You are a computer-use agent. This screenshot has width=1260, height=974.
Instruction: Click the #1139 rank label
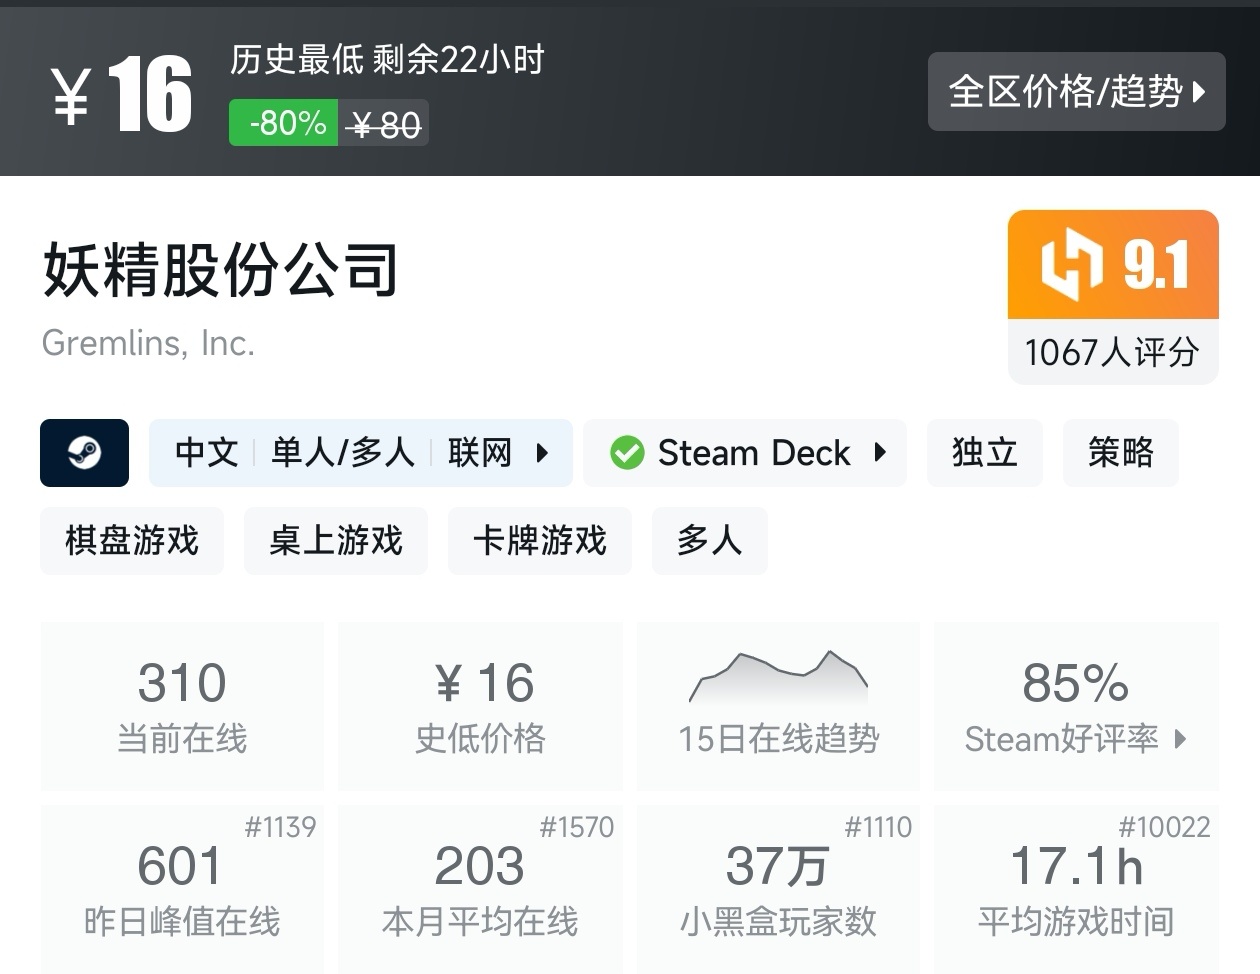(281, 827)
